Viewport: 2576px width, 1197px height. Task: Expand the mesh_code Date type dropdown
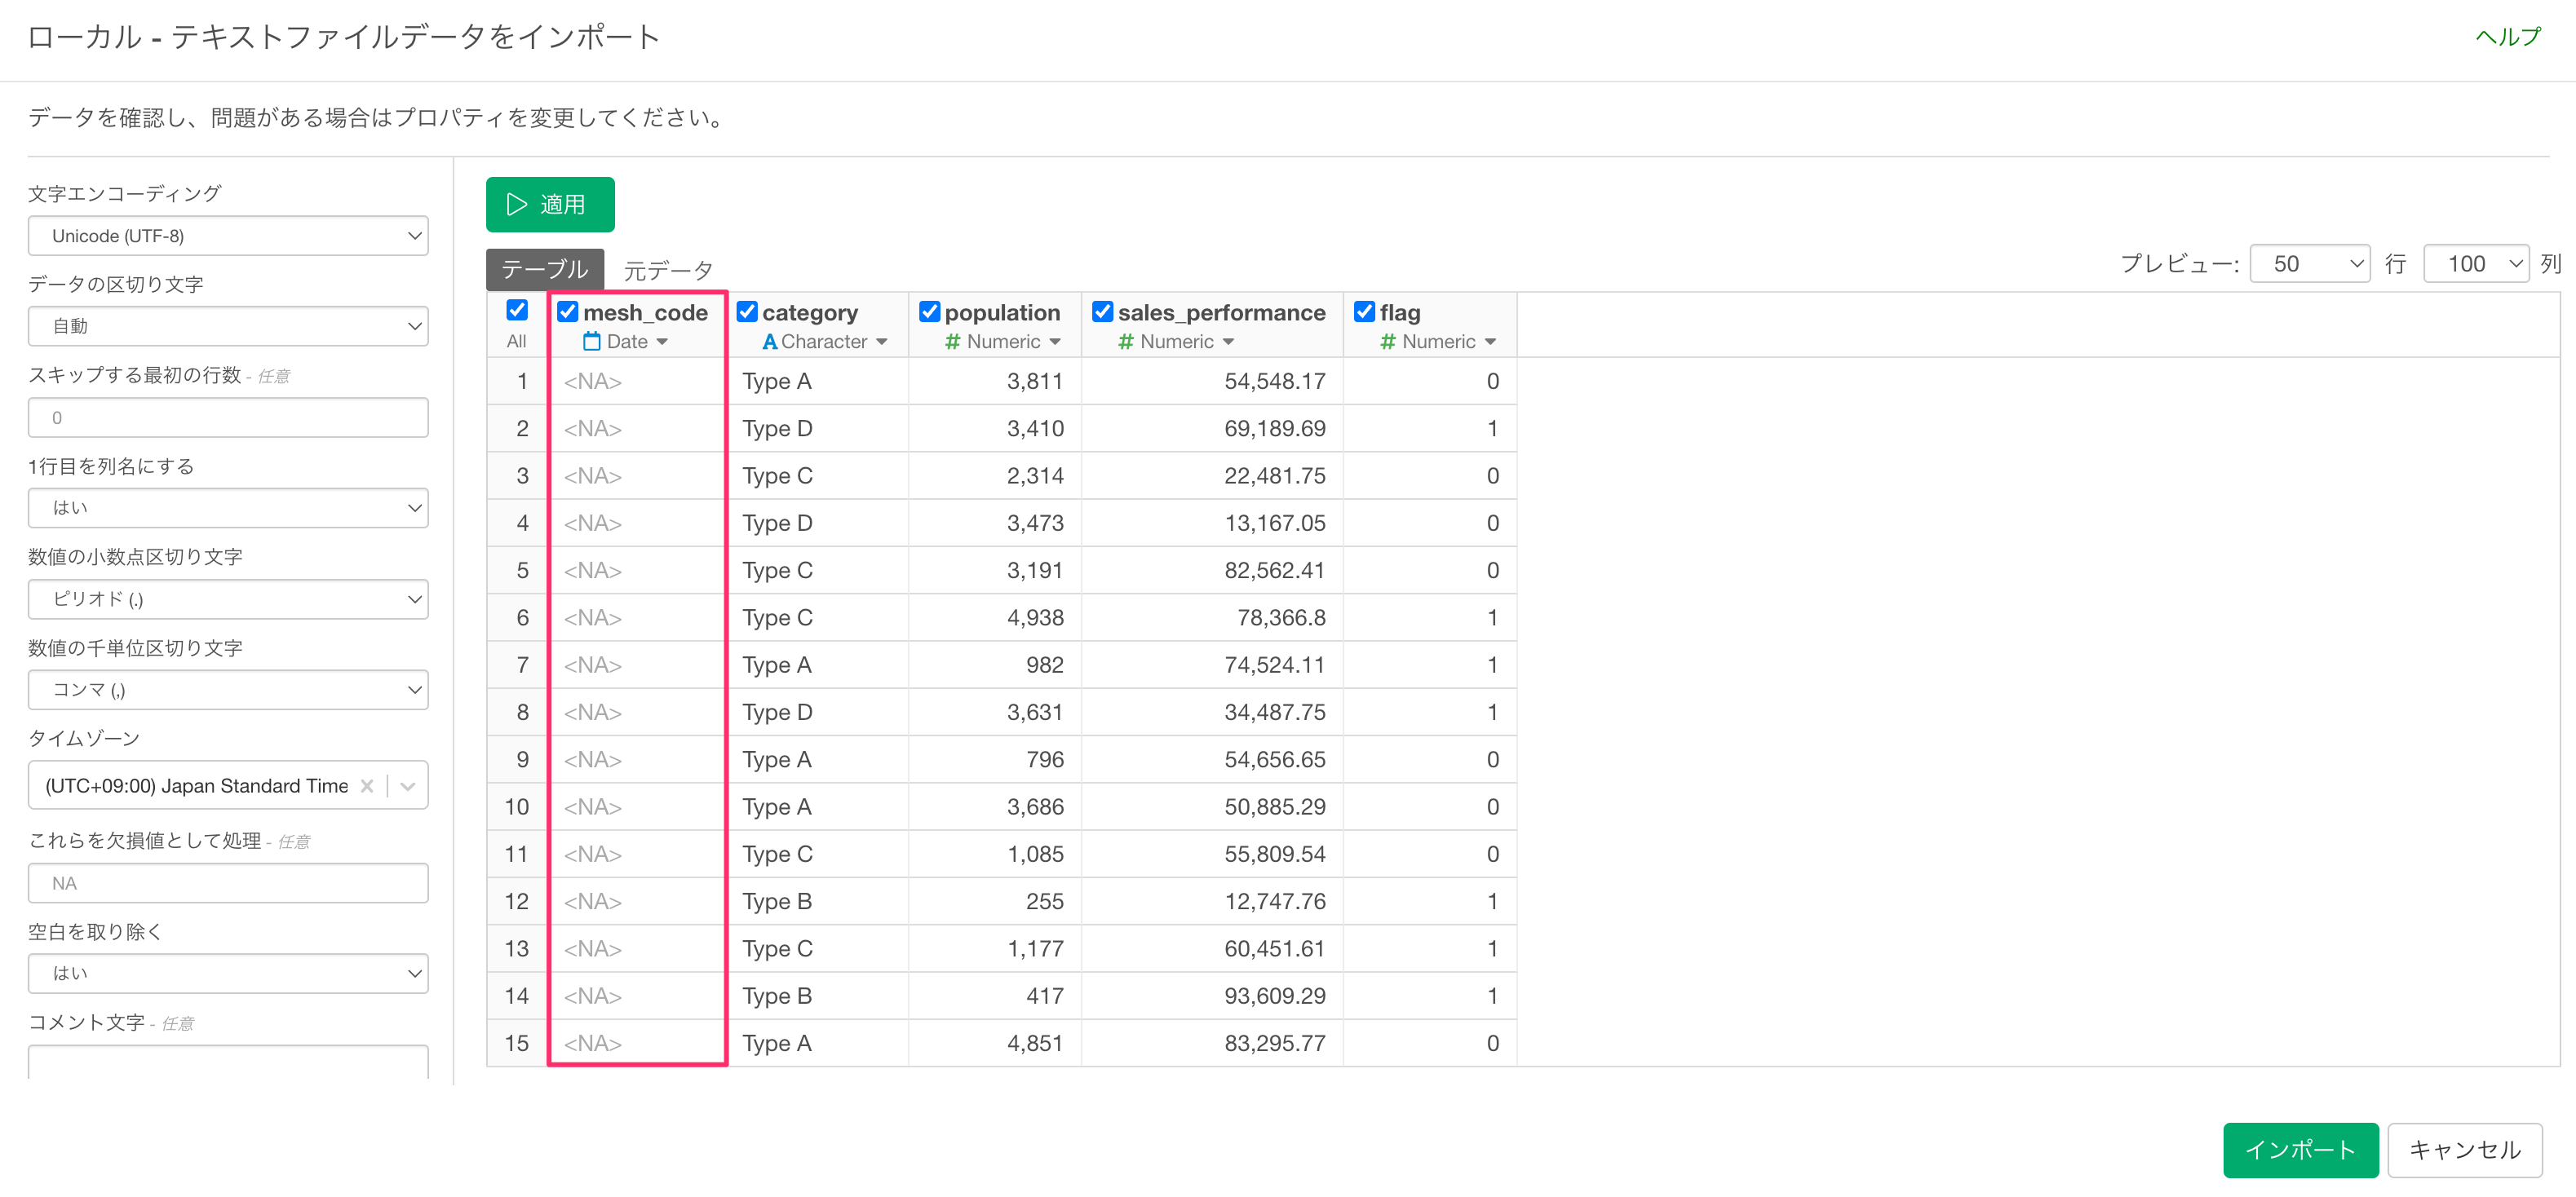point(662,342)
